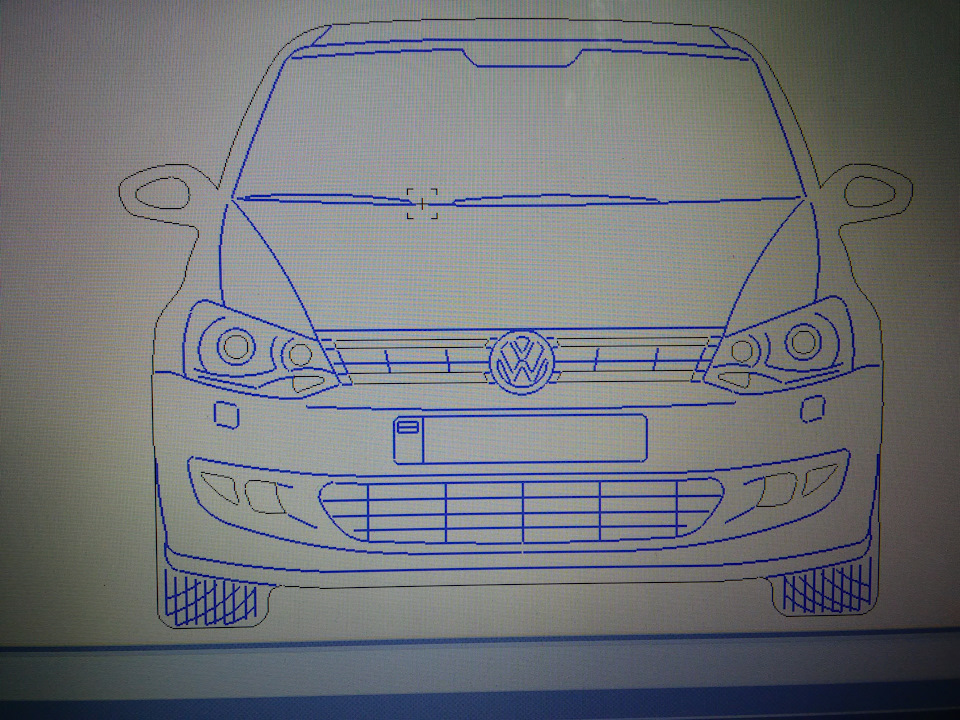This screenshot has width=960, height=720.
Task: Select the small square right bumper sensor
Action: point(812,409)
